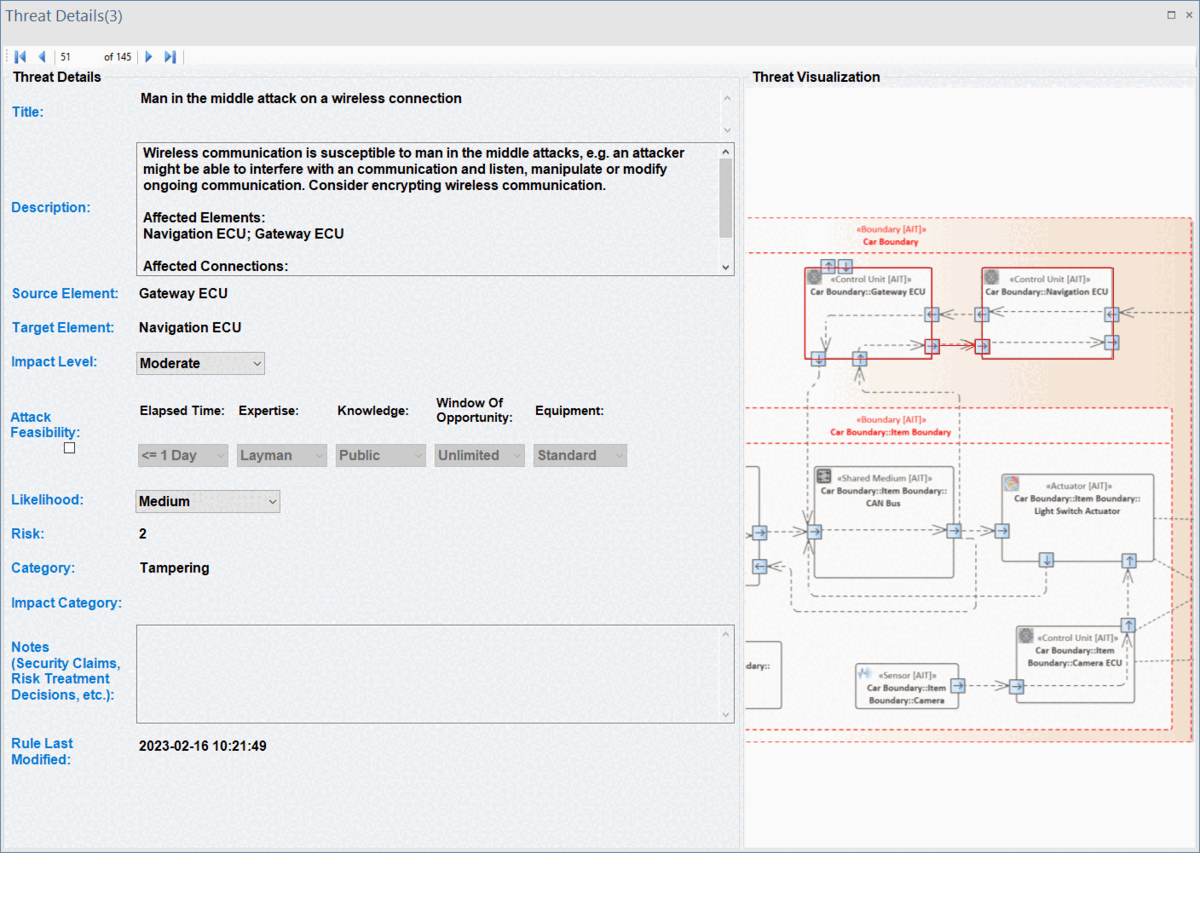1200x923 pixels.
Task: Open the Expertise dropdown set to Layman
Action: point(282,455)
